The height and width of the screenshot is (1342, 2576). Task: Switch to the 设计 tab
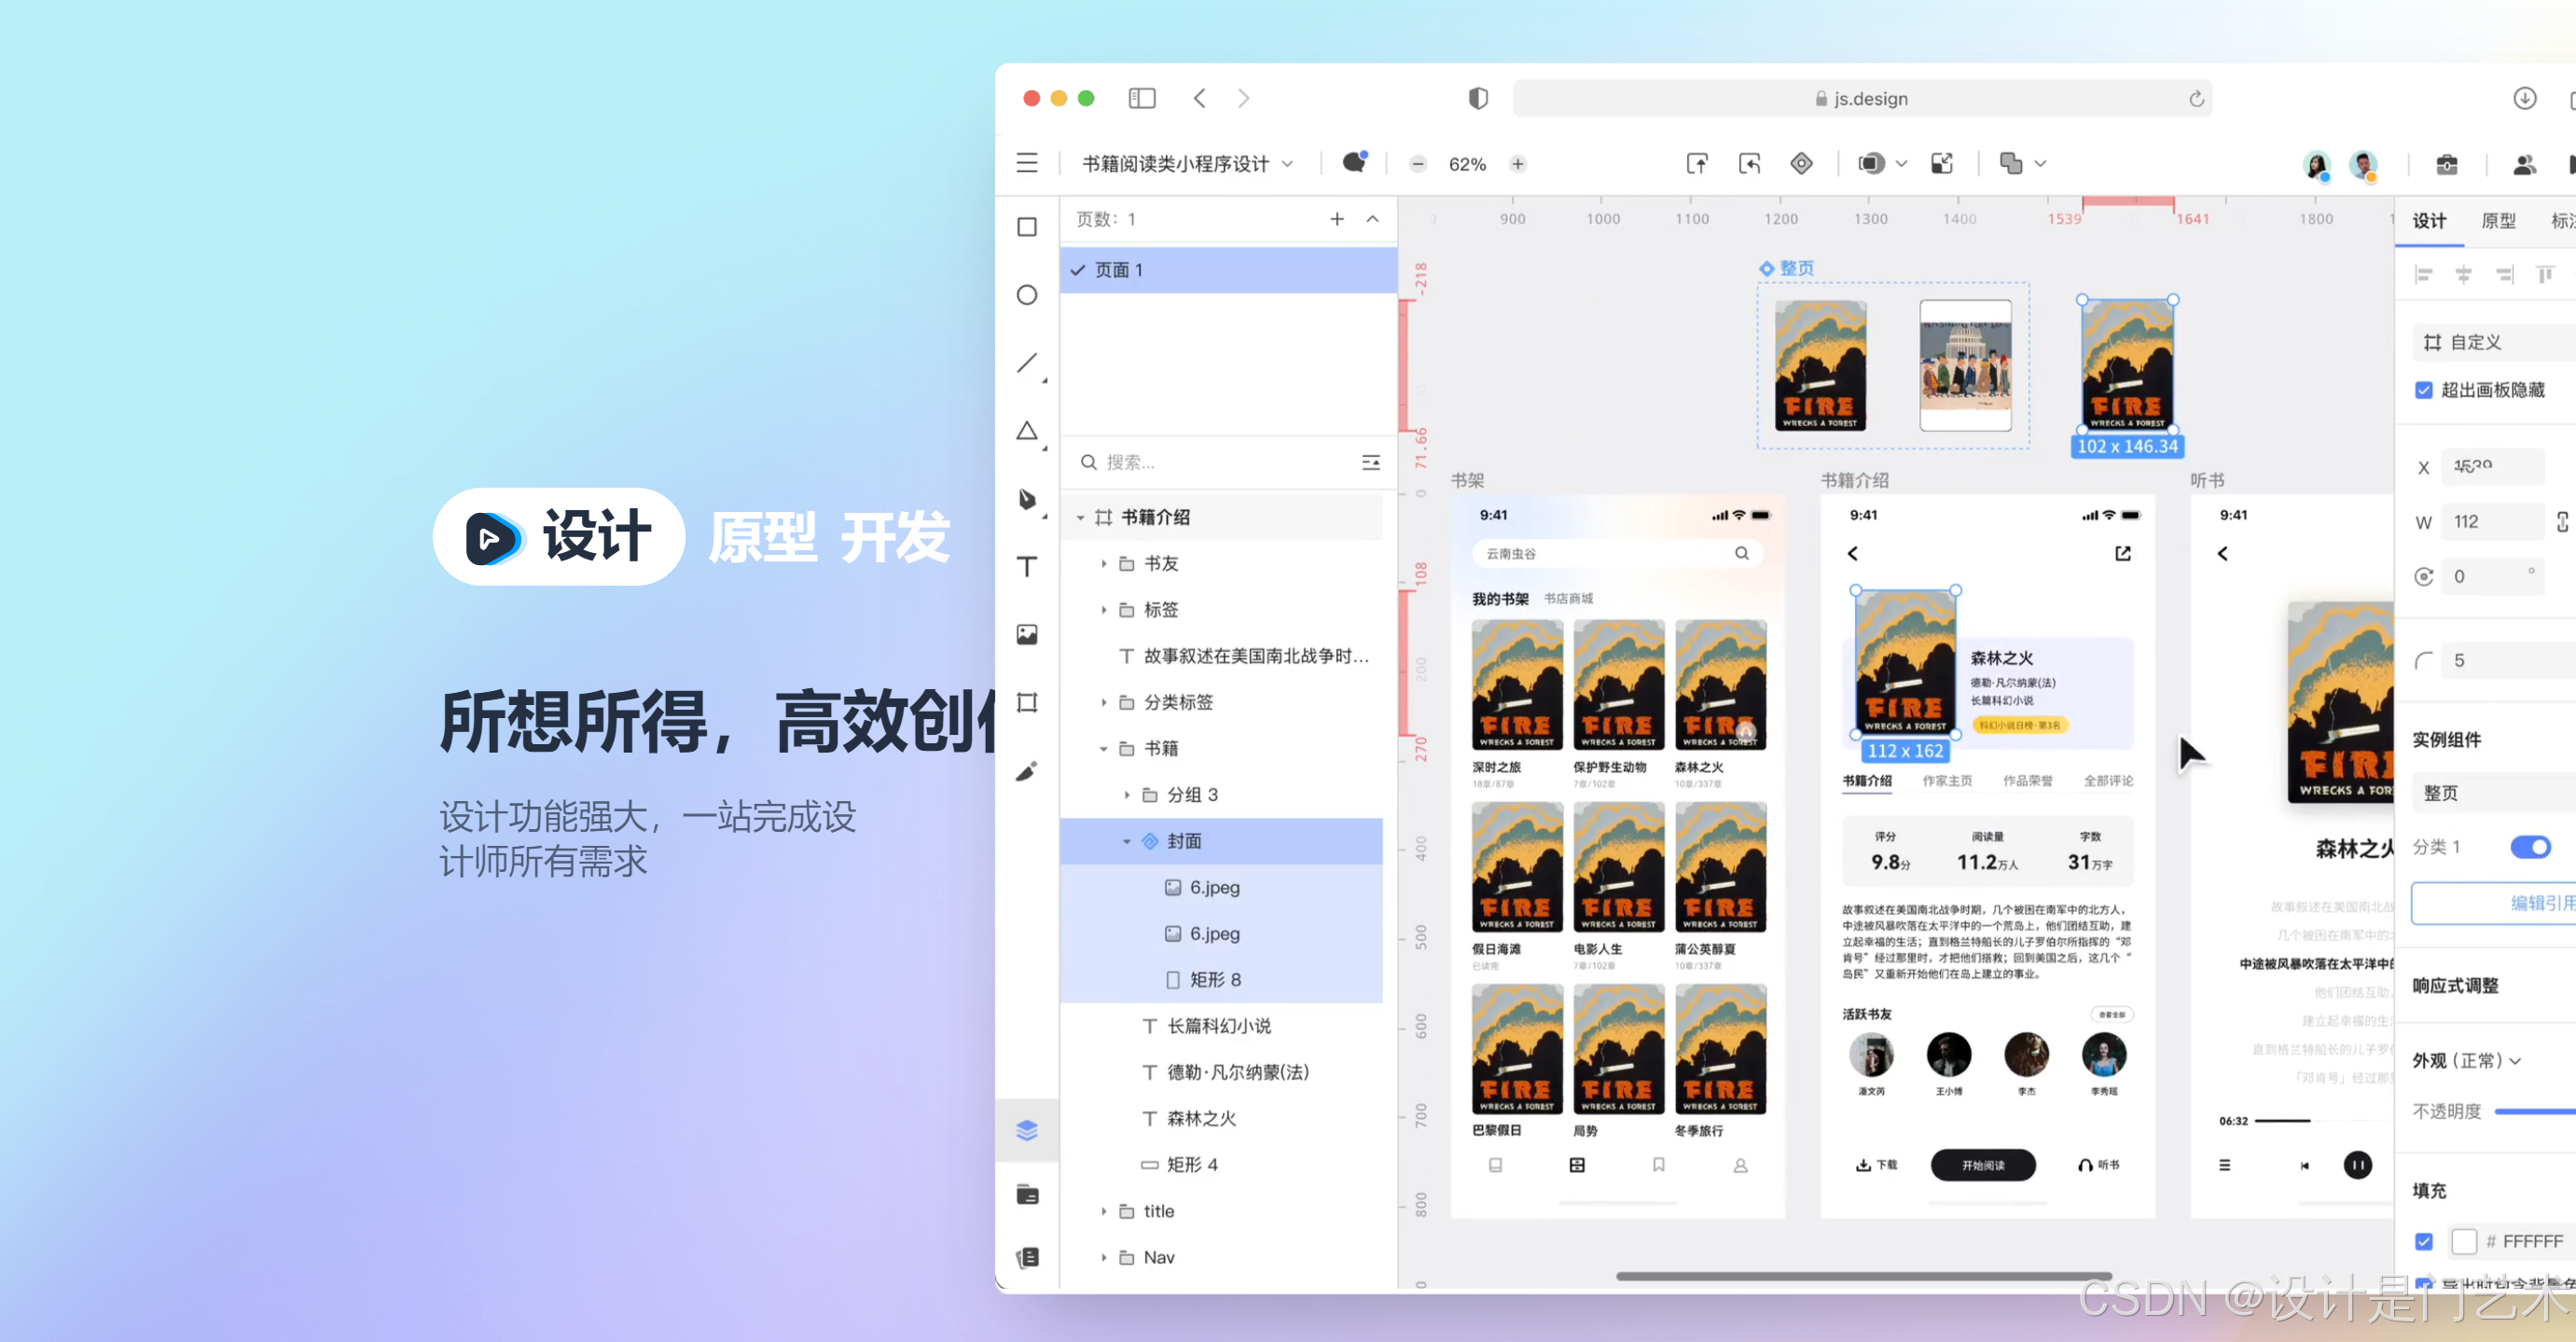(2428, 221)
